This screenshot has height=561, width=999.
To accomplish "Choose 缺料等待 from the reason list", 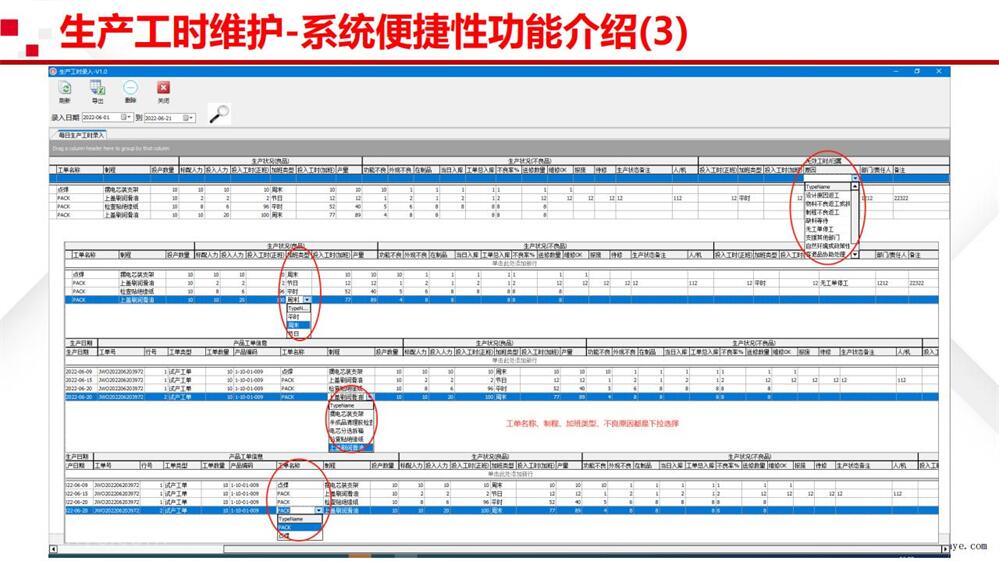I will (x=827, y=220).
